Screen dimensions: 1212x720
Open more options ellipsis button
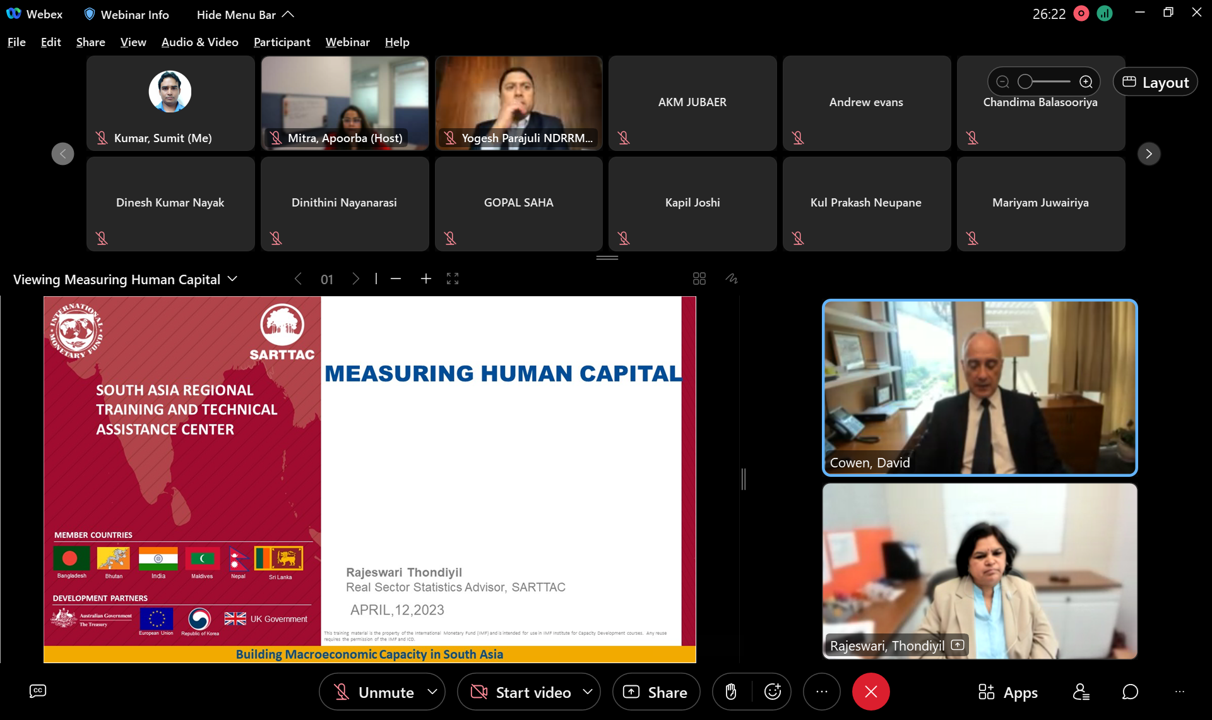822,692
